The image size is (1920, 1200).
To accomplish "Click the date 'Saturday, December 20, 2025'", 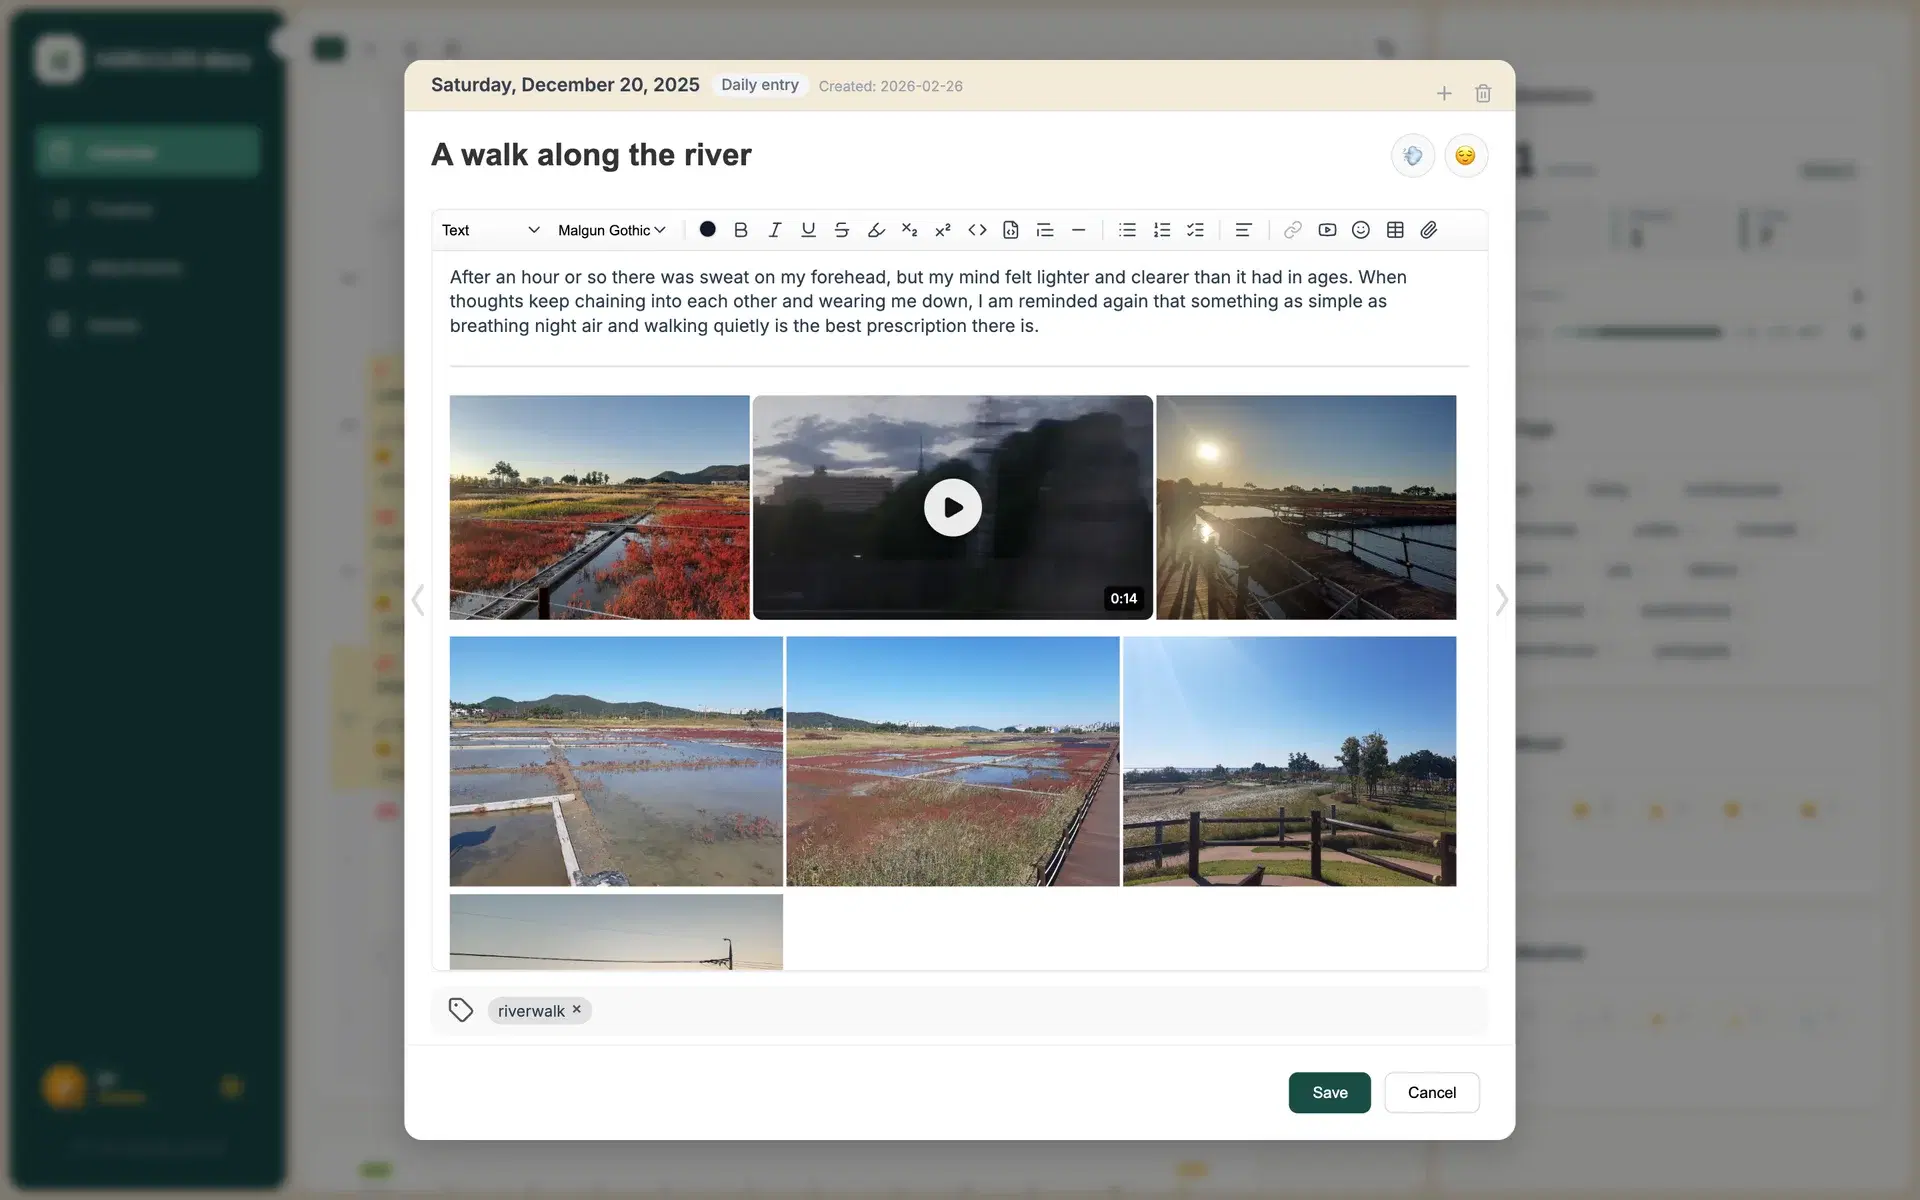I will (x=565, y=85).
